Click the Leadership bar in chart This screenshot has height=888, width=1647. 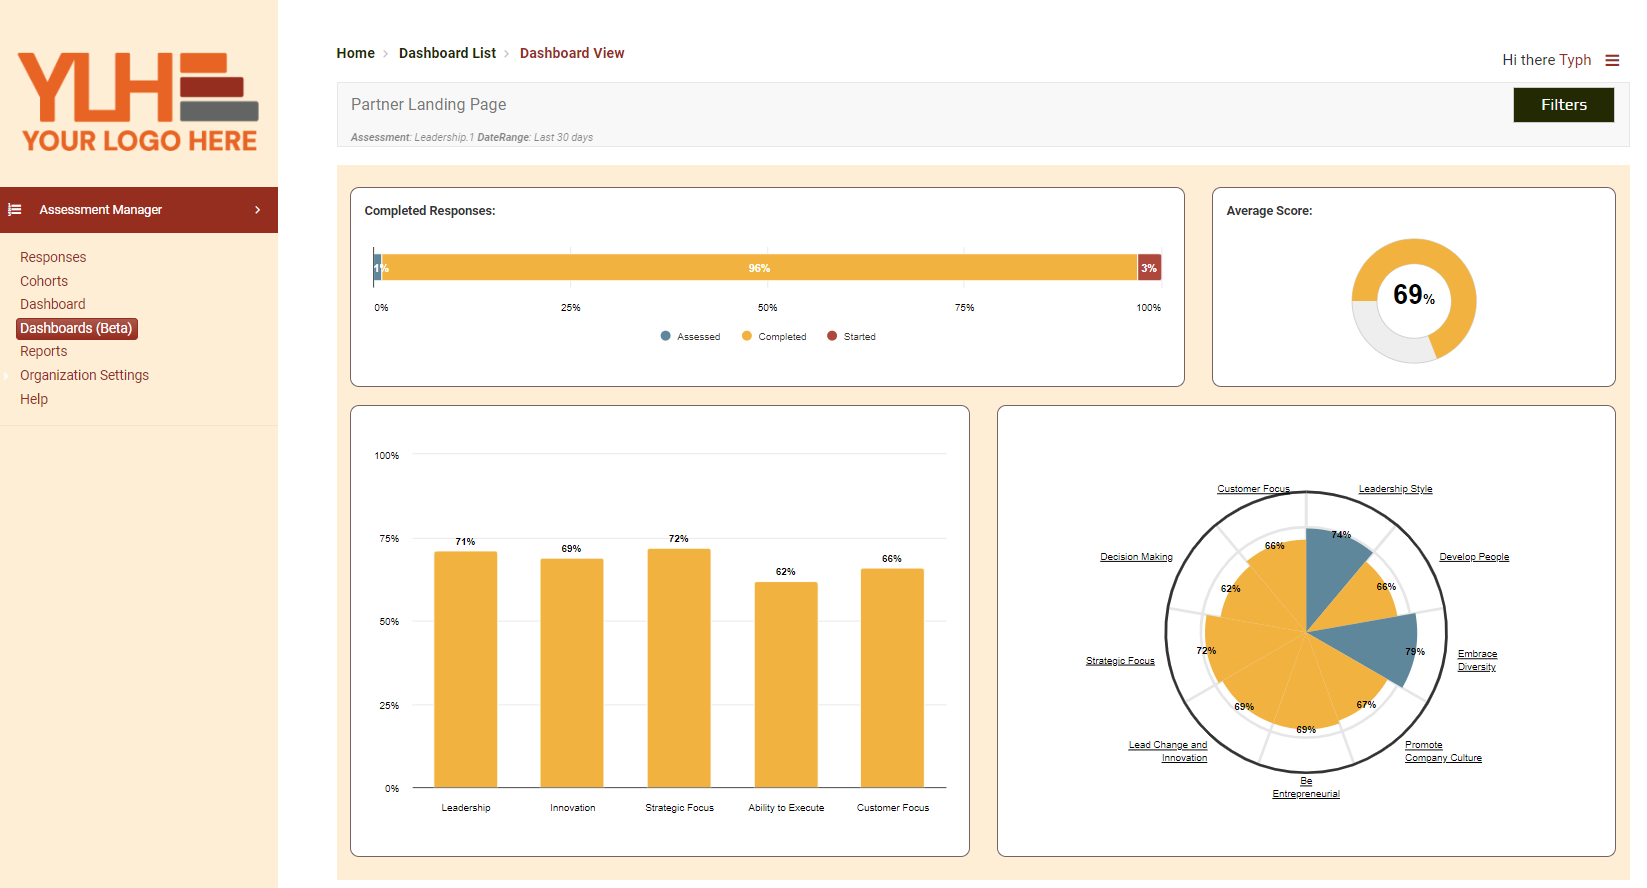point(465,668)
